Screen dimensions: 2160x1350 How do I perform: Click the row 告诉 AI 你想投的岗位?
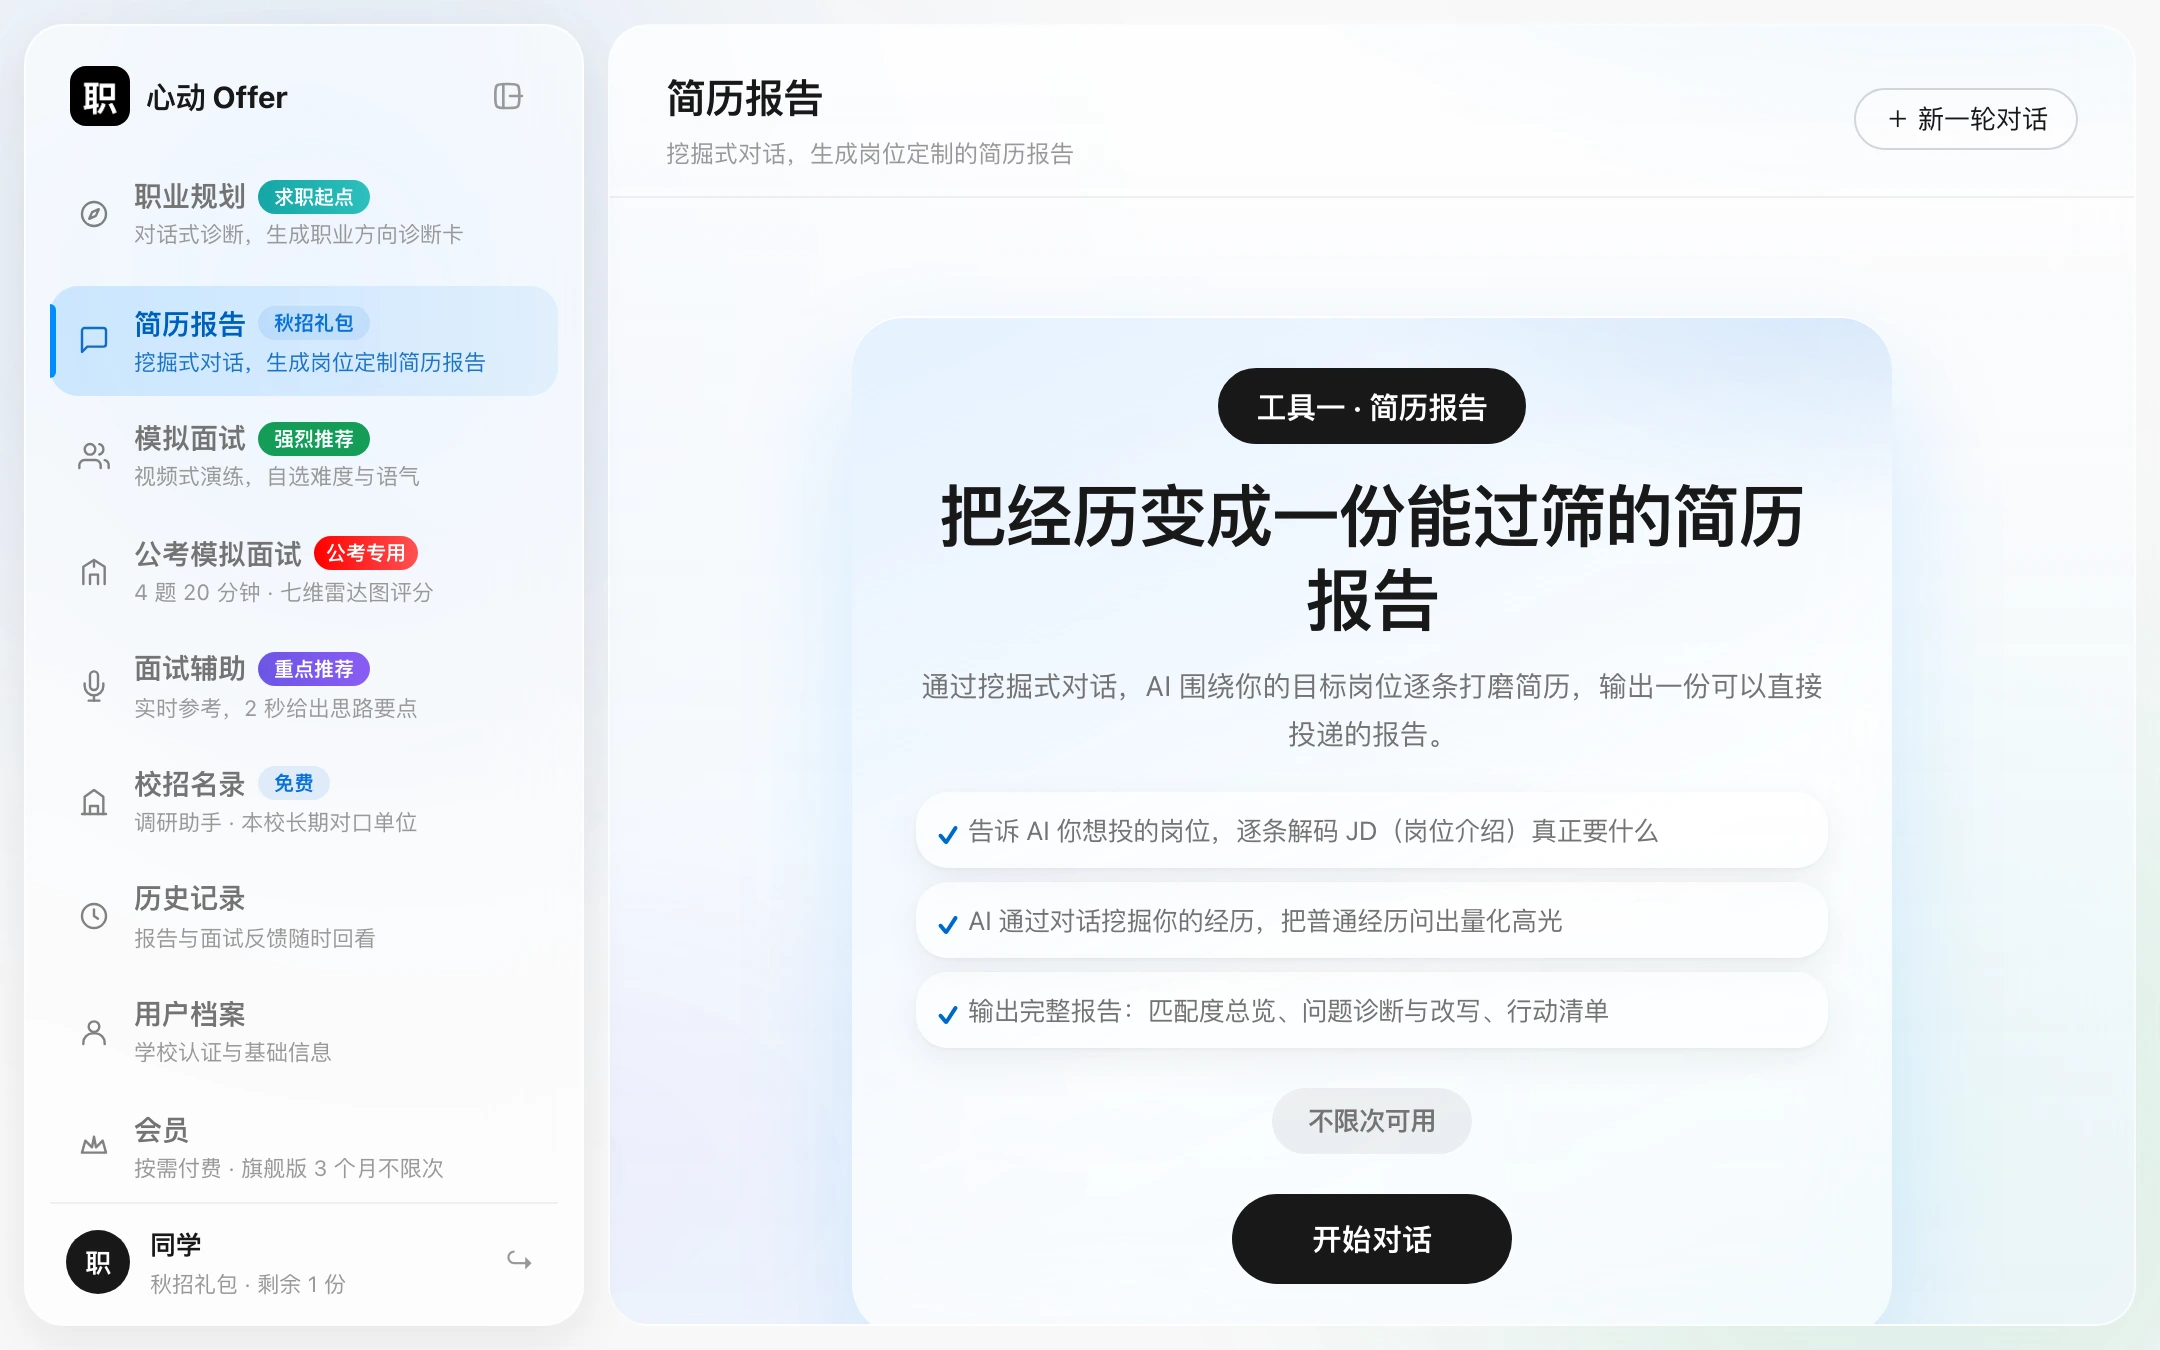(1371, 831)
